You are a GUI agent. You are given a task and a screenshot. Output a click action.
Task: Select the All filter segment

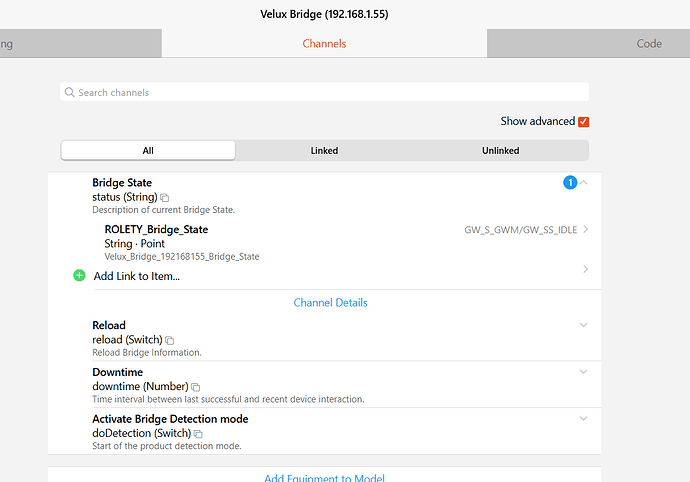(x=148, y=151)
